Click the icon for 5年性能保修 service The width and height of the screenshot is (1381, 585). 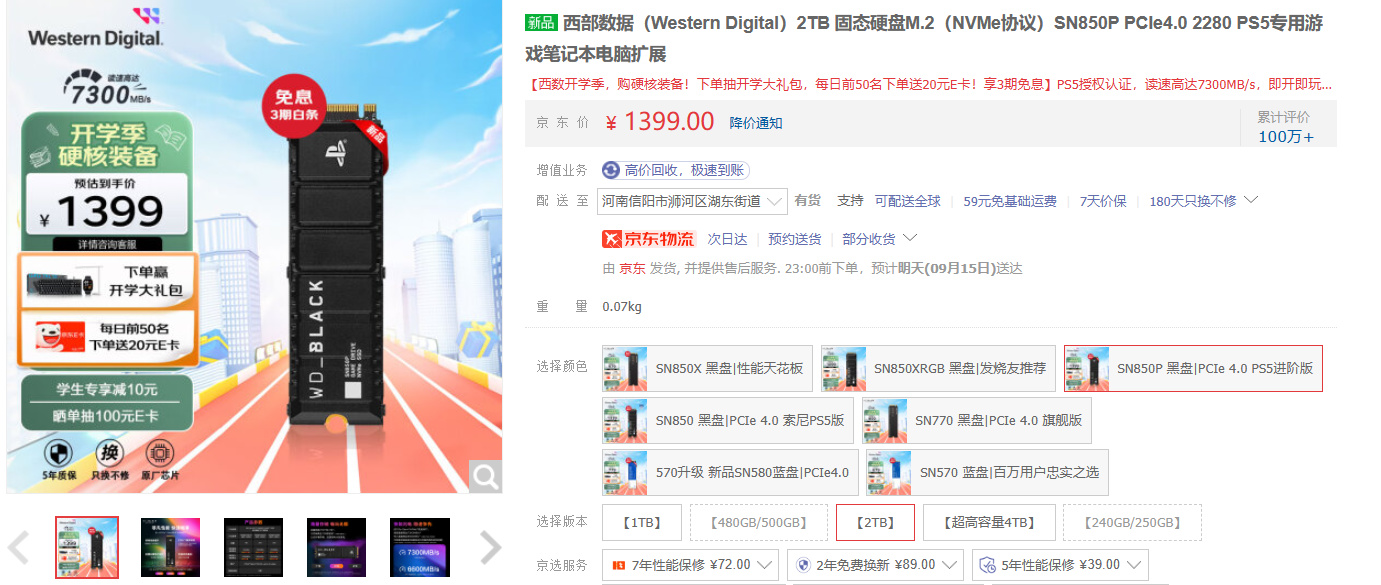pyautogui.click(x=987, y=565)
